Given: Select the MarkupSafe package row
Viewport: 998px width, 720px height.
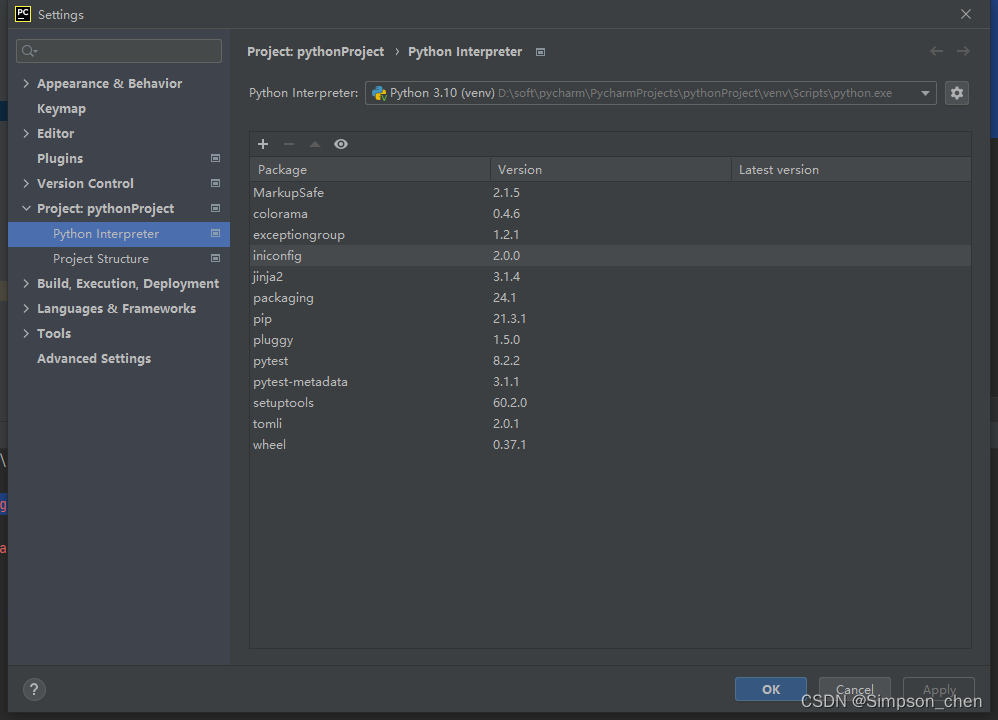Looking at the screenshot, I should click(610, 192).
